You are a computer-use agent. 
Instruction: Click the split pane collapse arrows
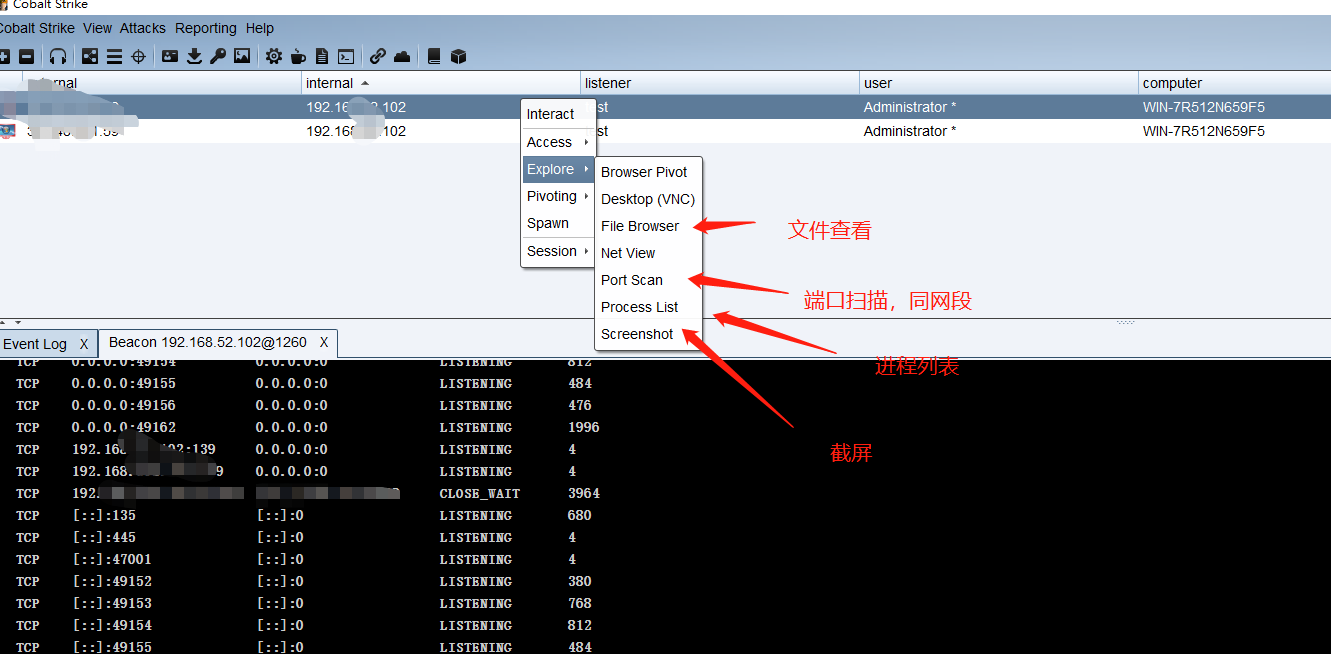(11, 322)
